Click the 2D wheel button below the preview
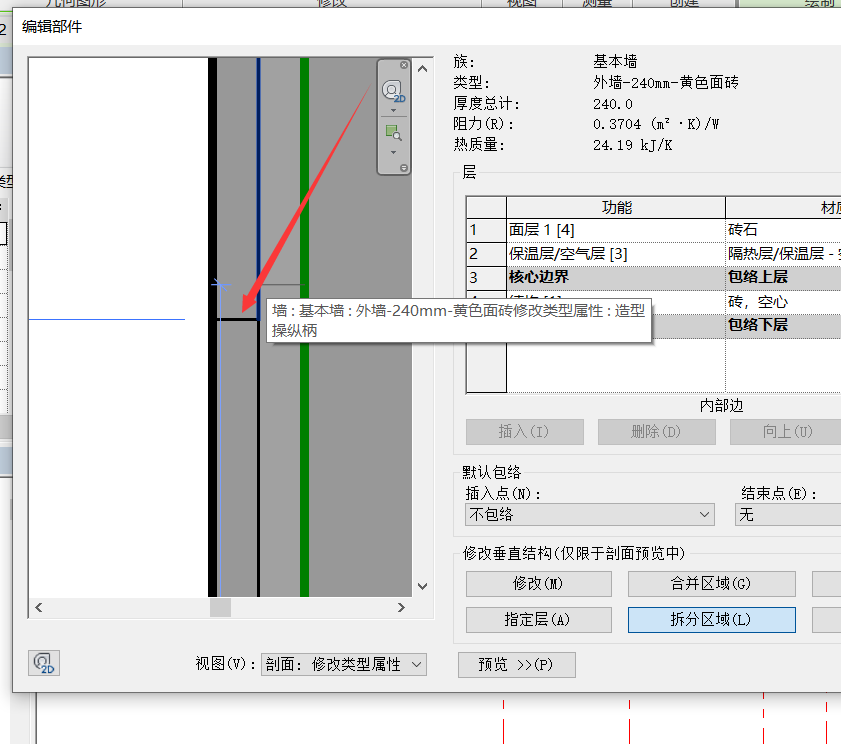Viewport: 841px width, 744px height. point(44,663)
